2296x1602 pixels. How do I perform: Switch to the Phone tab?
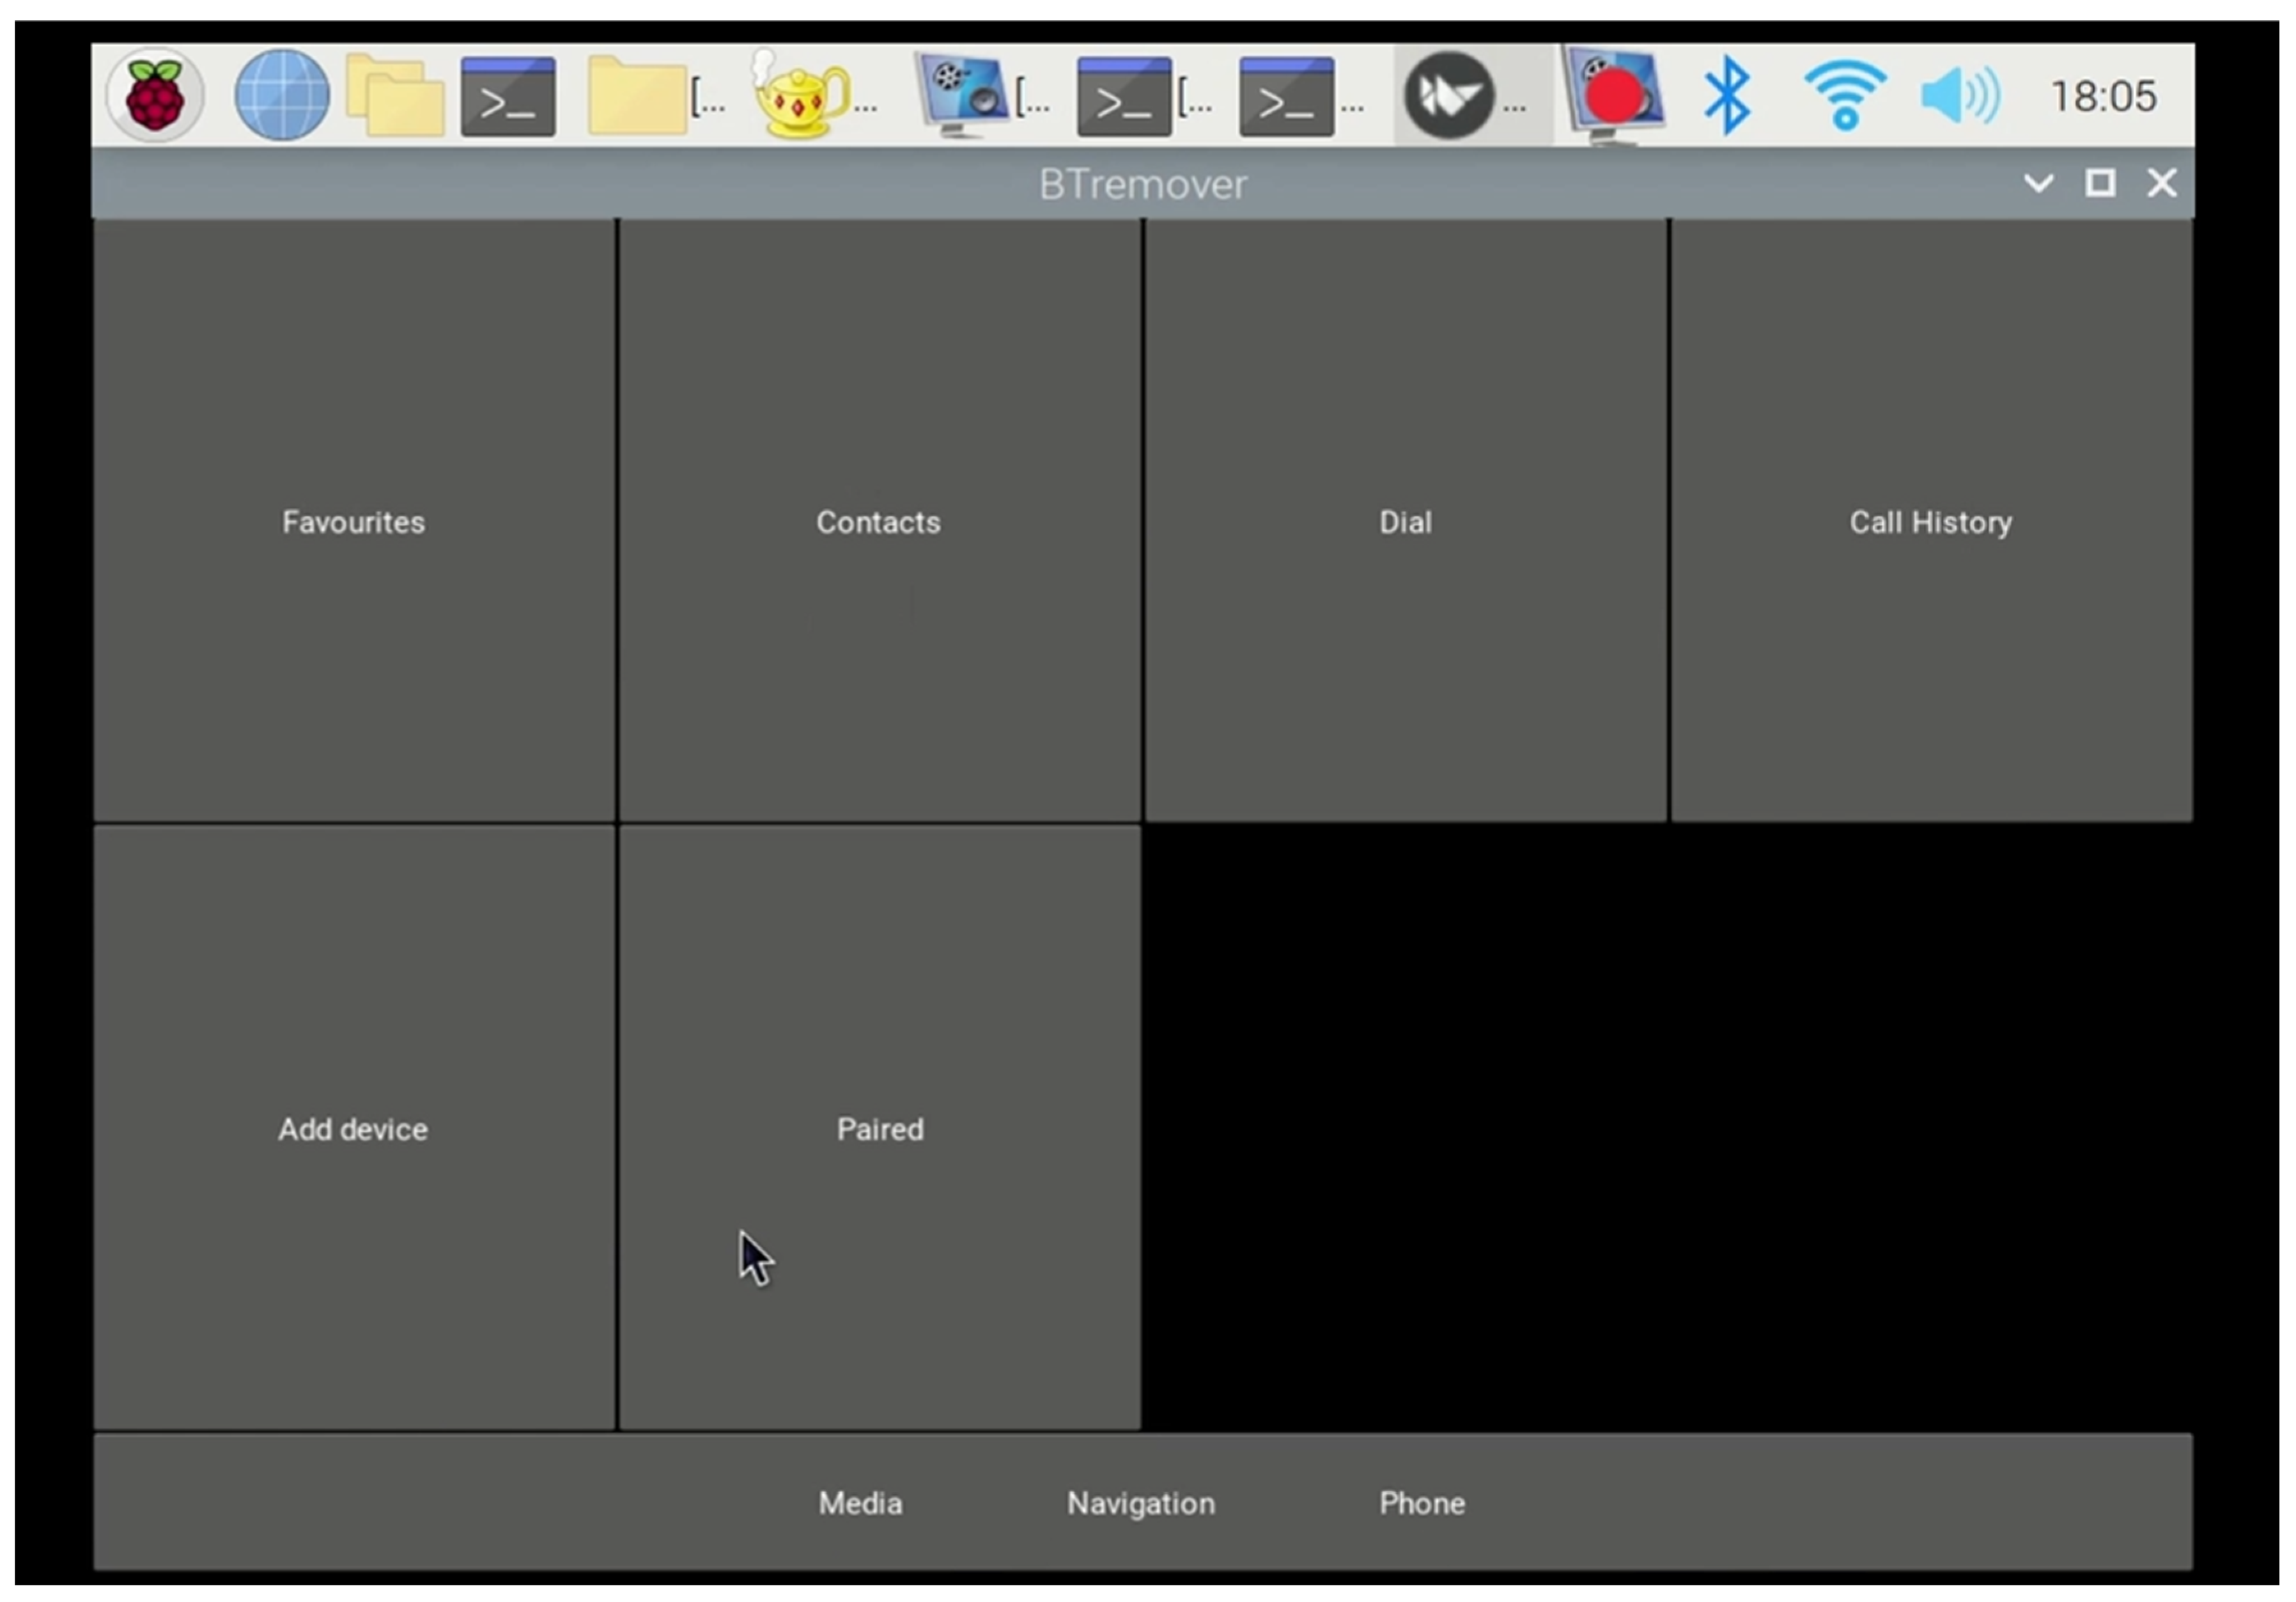(1421, 1502)
